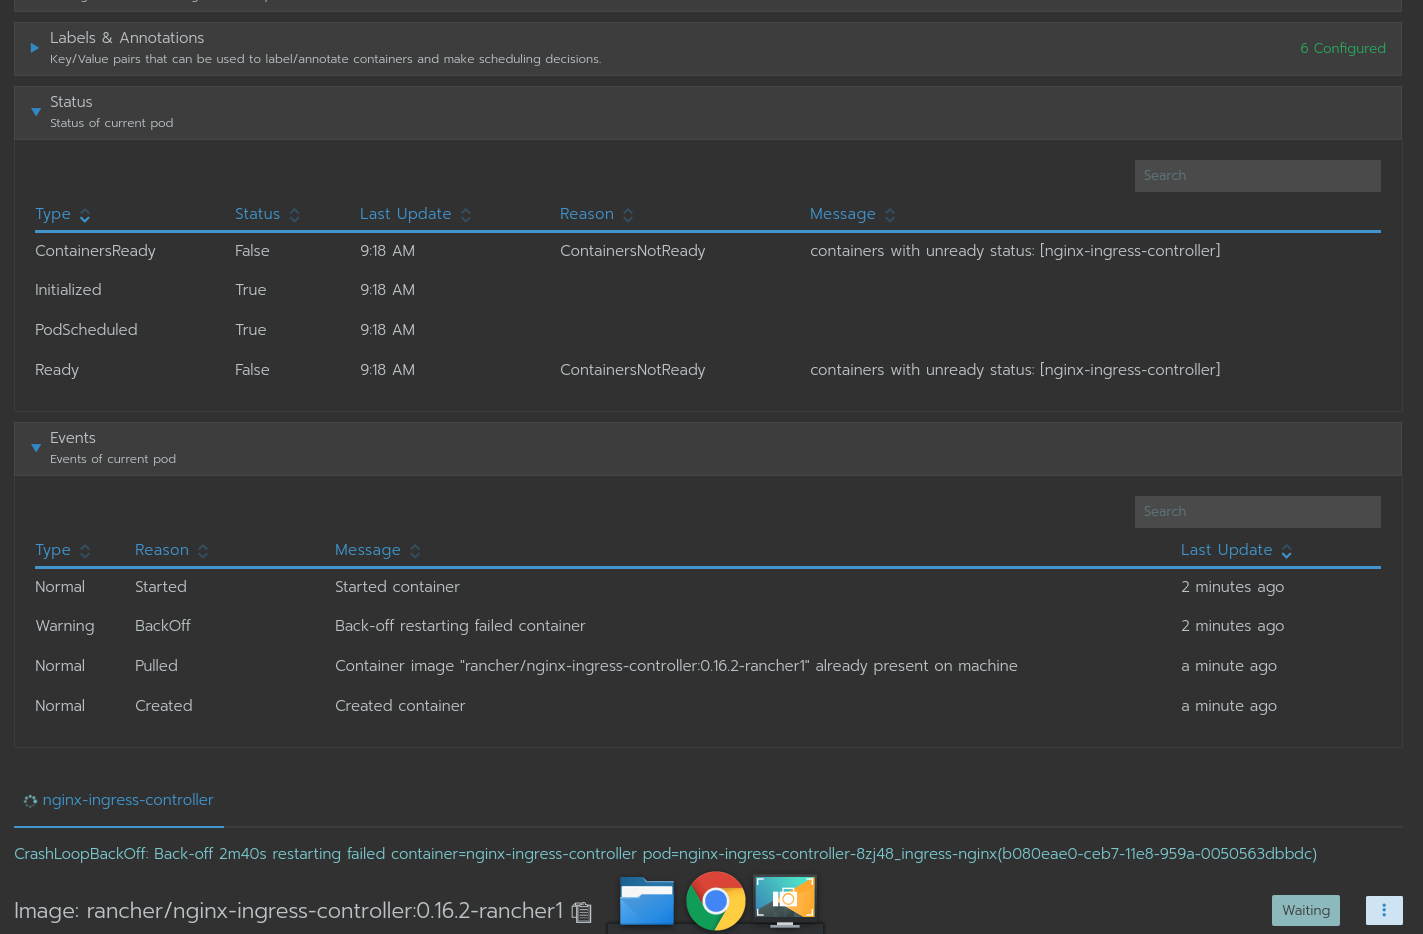Sort the Message column in the Status table
The height and width of the screenshot is (934, 1423).
(890, 214)
